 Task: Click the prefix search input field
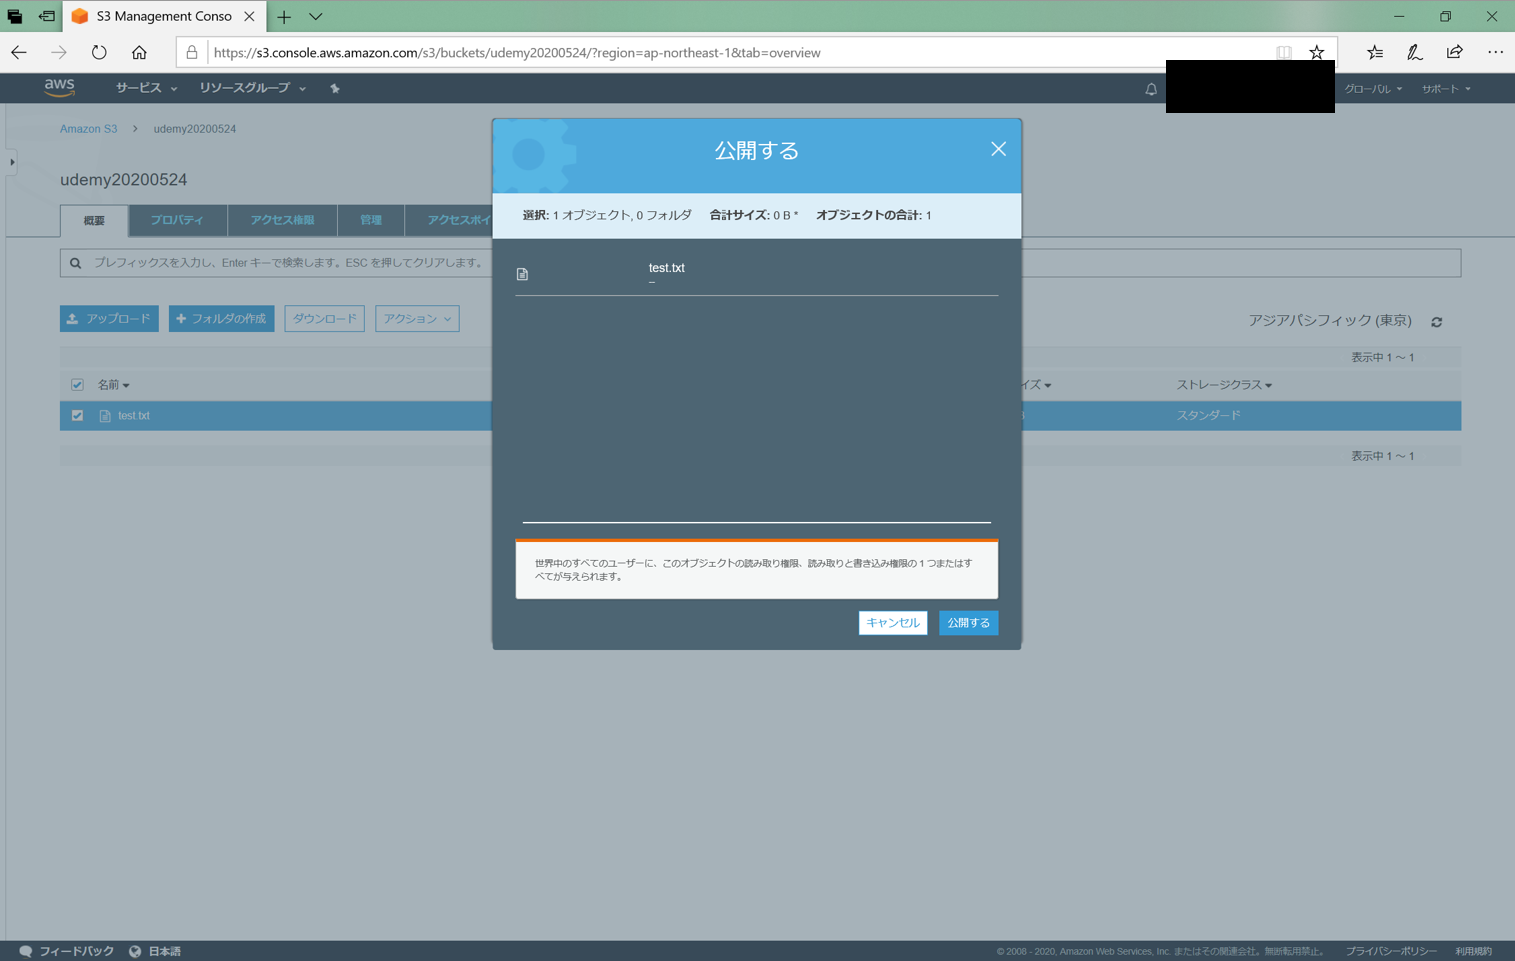[x=760, y=263]
